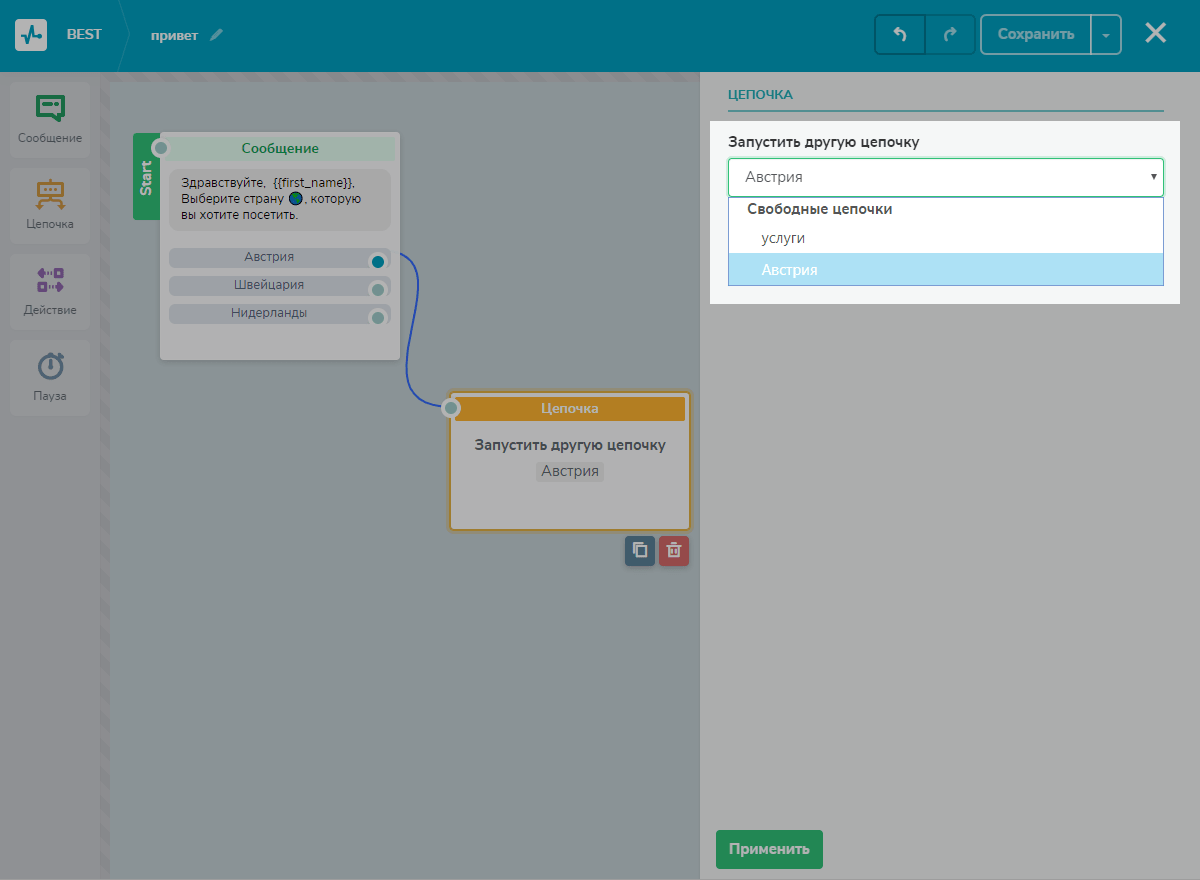Click the BEST breadcrumb

pyautogui.click(x=84, y=34)
